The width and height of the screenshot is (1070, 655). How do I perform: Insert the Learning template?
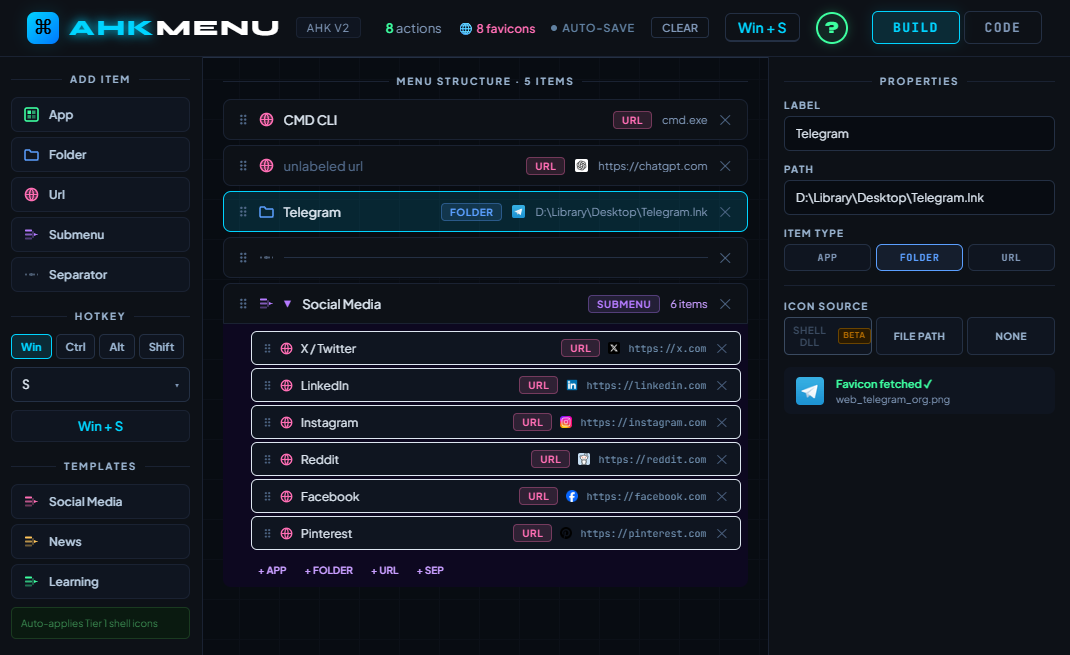pos(100,581)
